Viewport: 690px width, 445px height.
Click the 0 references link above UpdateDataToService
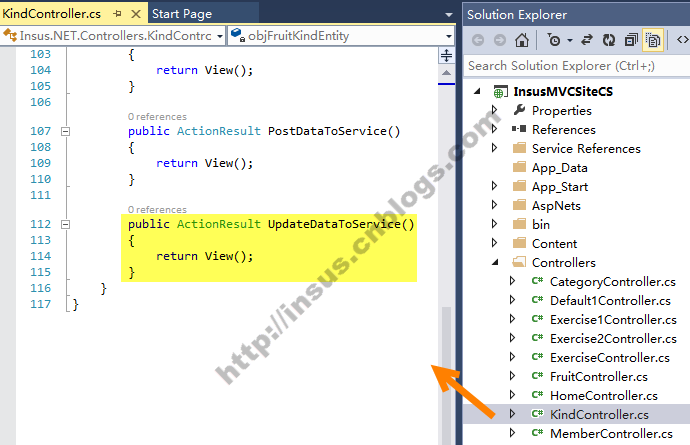pos(158,210)
